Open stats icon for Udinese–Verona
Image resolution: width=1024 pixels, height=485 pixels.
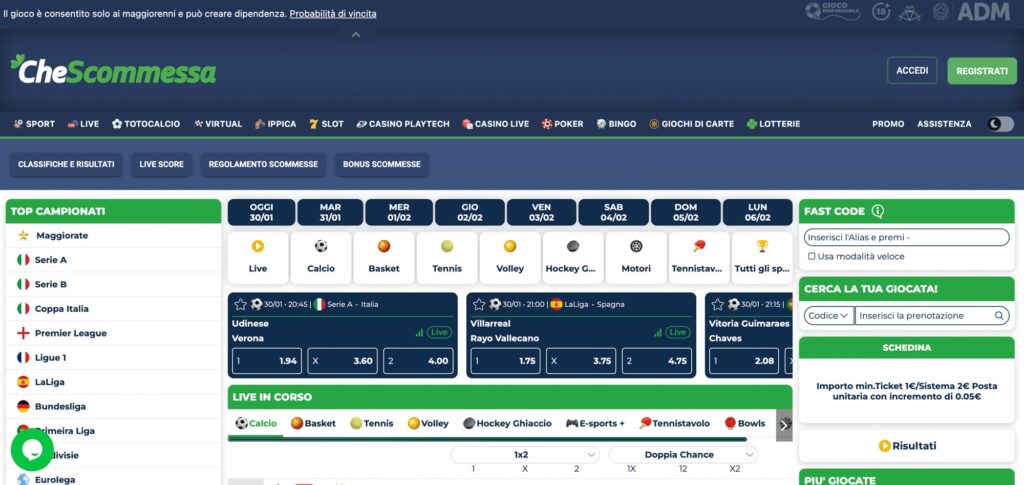419,333
